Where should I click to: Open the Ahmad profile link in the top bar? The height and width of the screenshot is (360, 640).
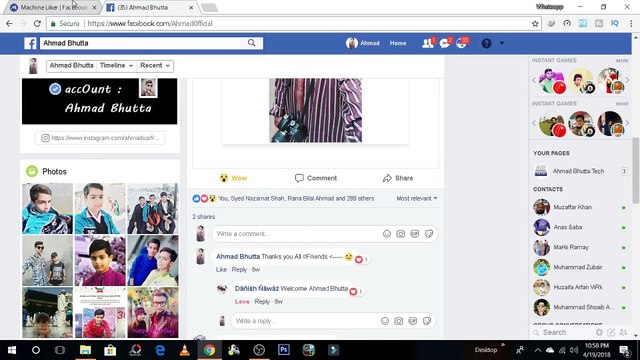tap(363, 43)
